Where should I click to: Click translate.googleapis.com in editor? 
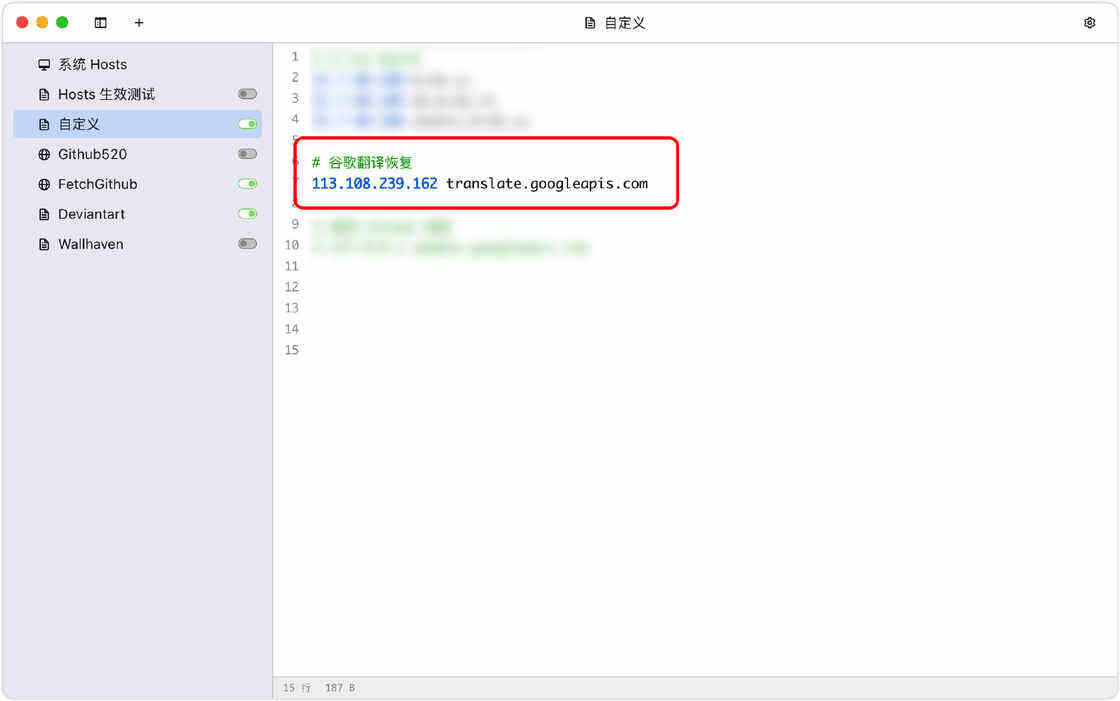coord(547,184)
